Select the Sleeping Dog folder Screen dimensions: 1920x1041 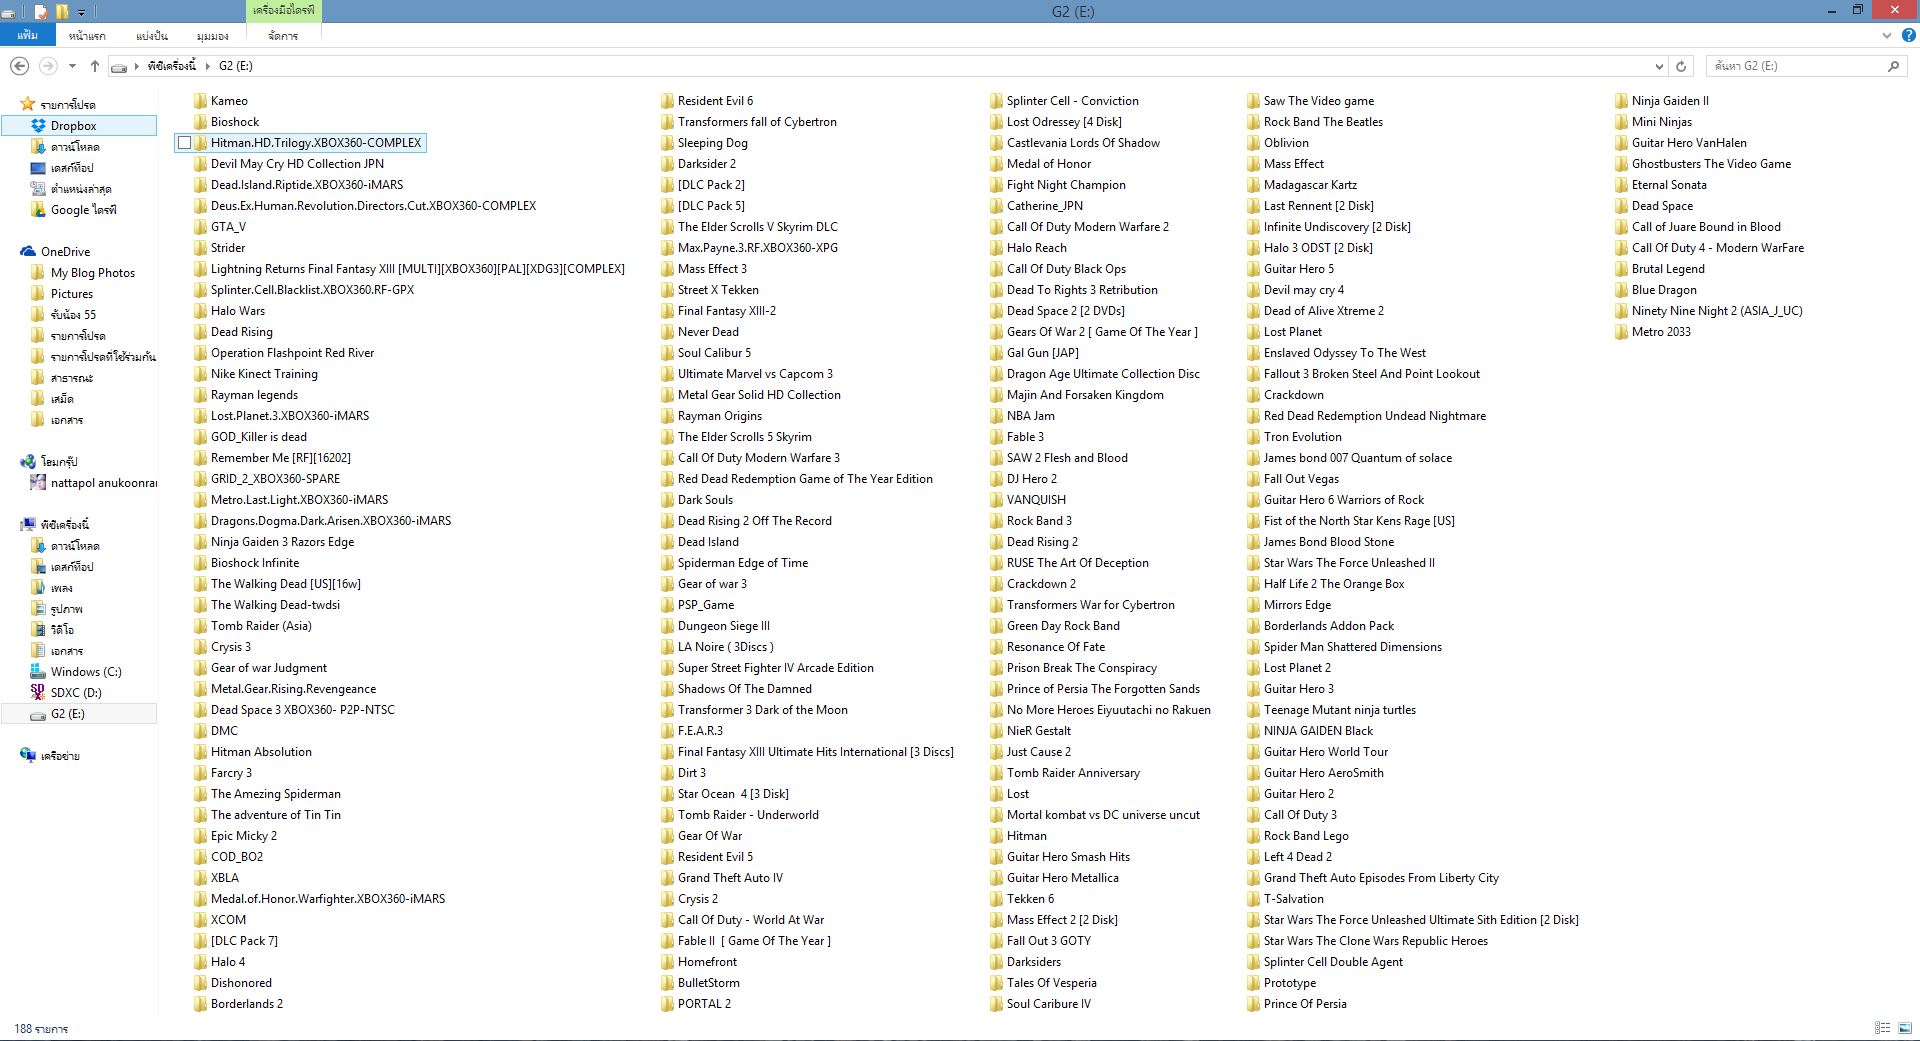712,143
